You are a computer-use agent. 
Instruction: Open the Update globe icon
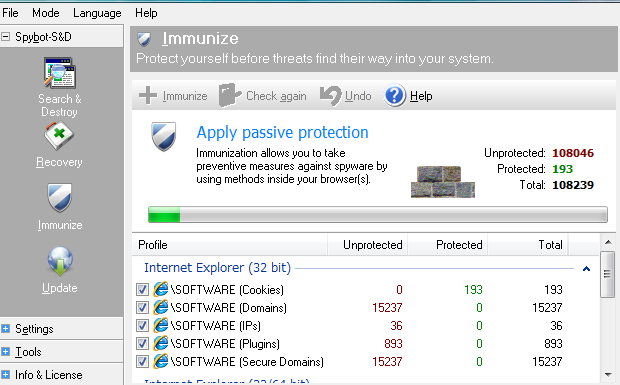tap(60, 261)
